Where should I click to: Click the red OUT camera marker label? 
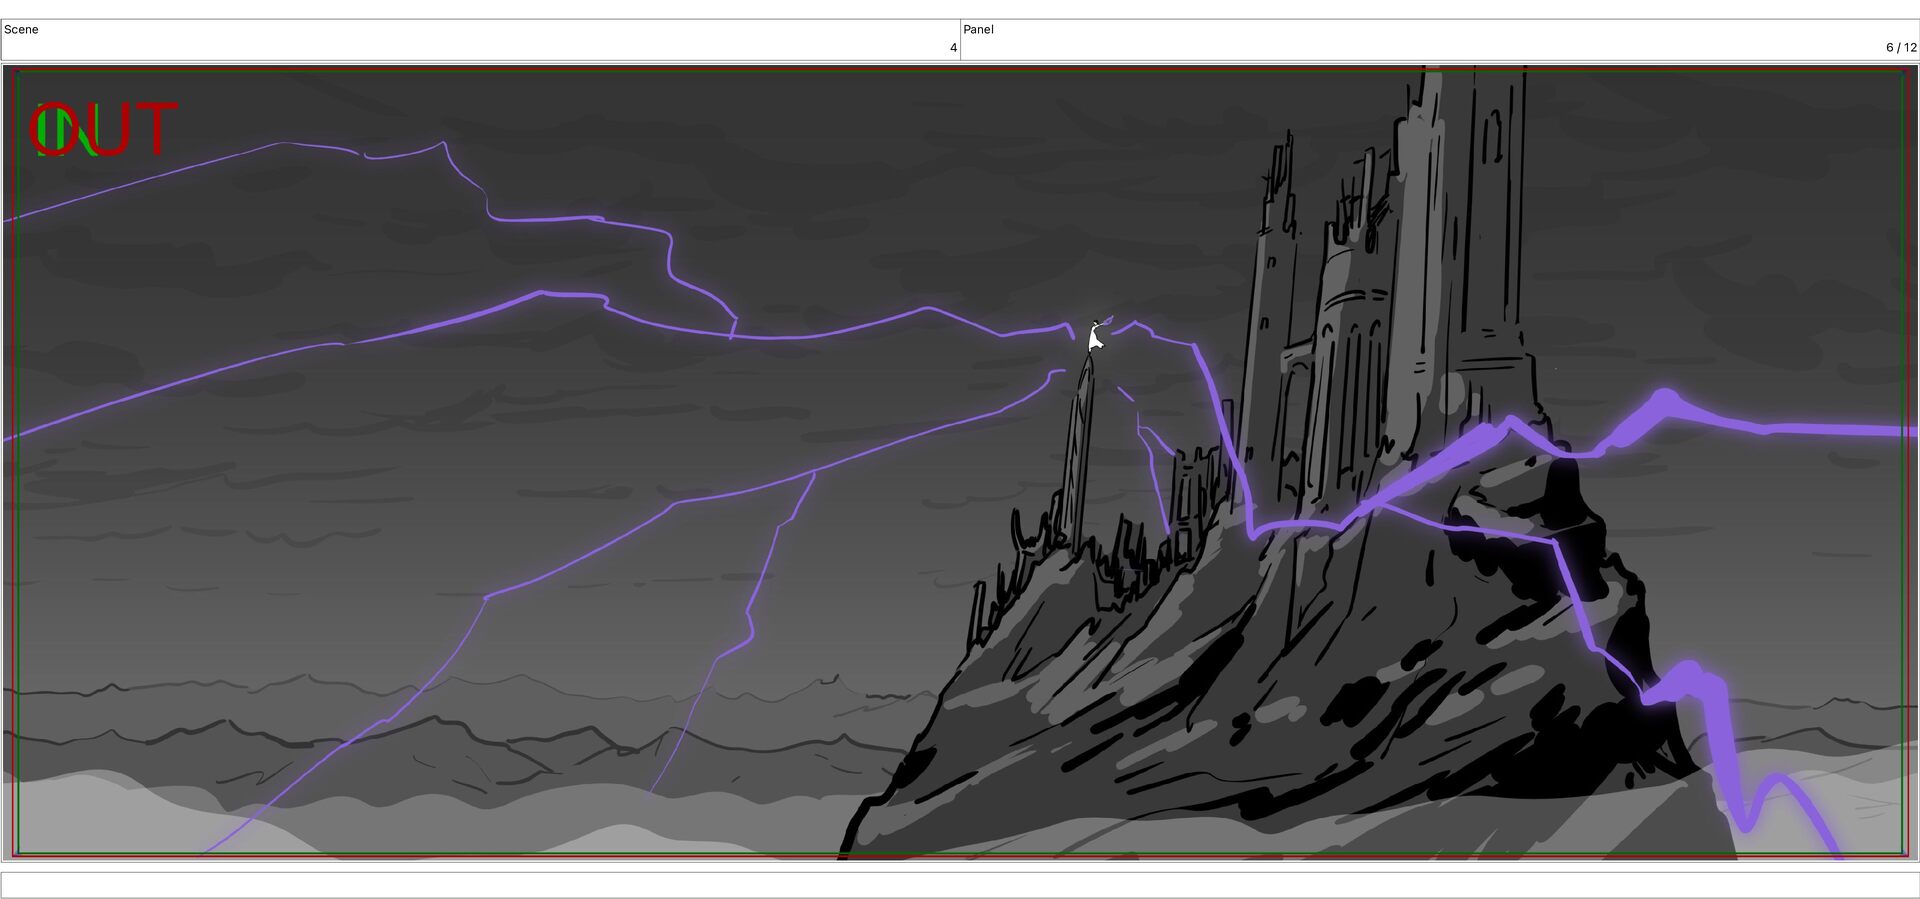click(x=104, y=130)
